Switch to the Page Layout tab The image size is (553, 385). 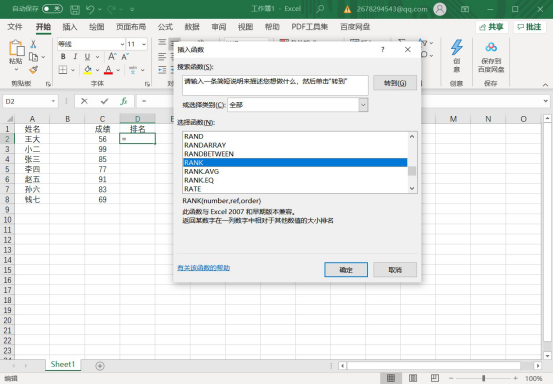click(x=131, y=27)
